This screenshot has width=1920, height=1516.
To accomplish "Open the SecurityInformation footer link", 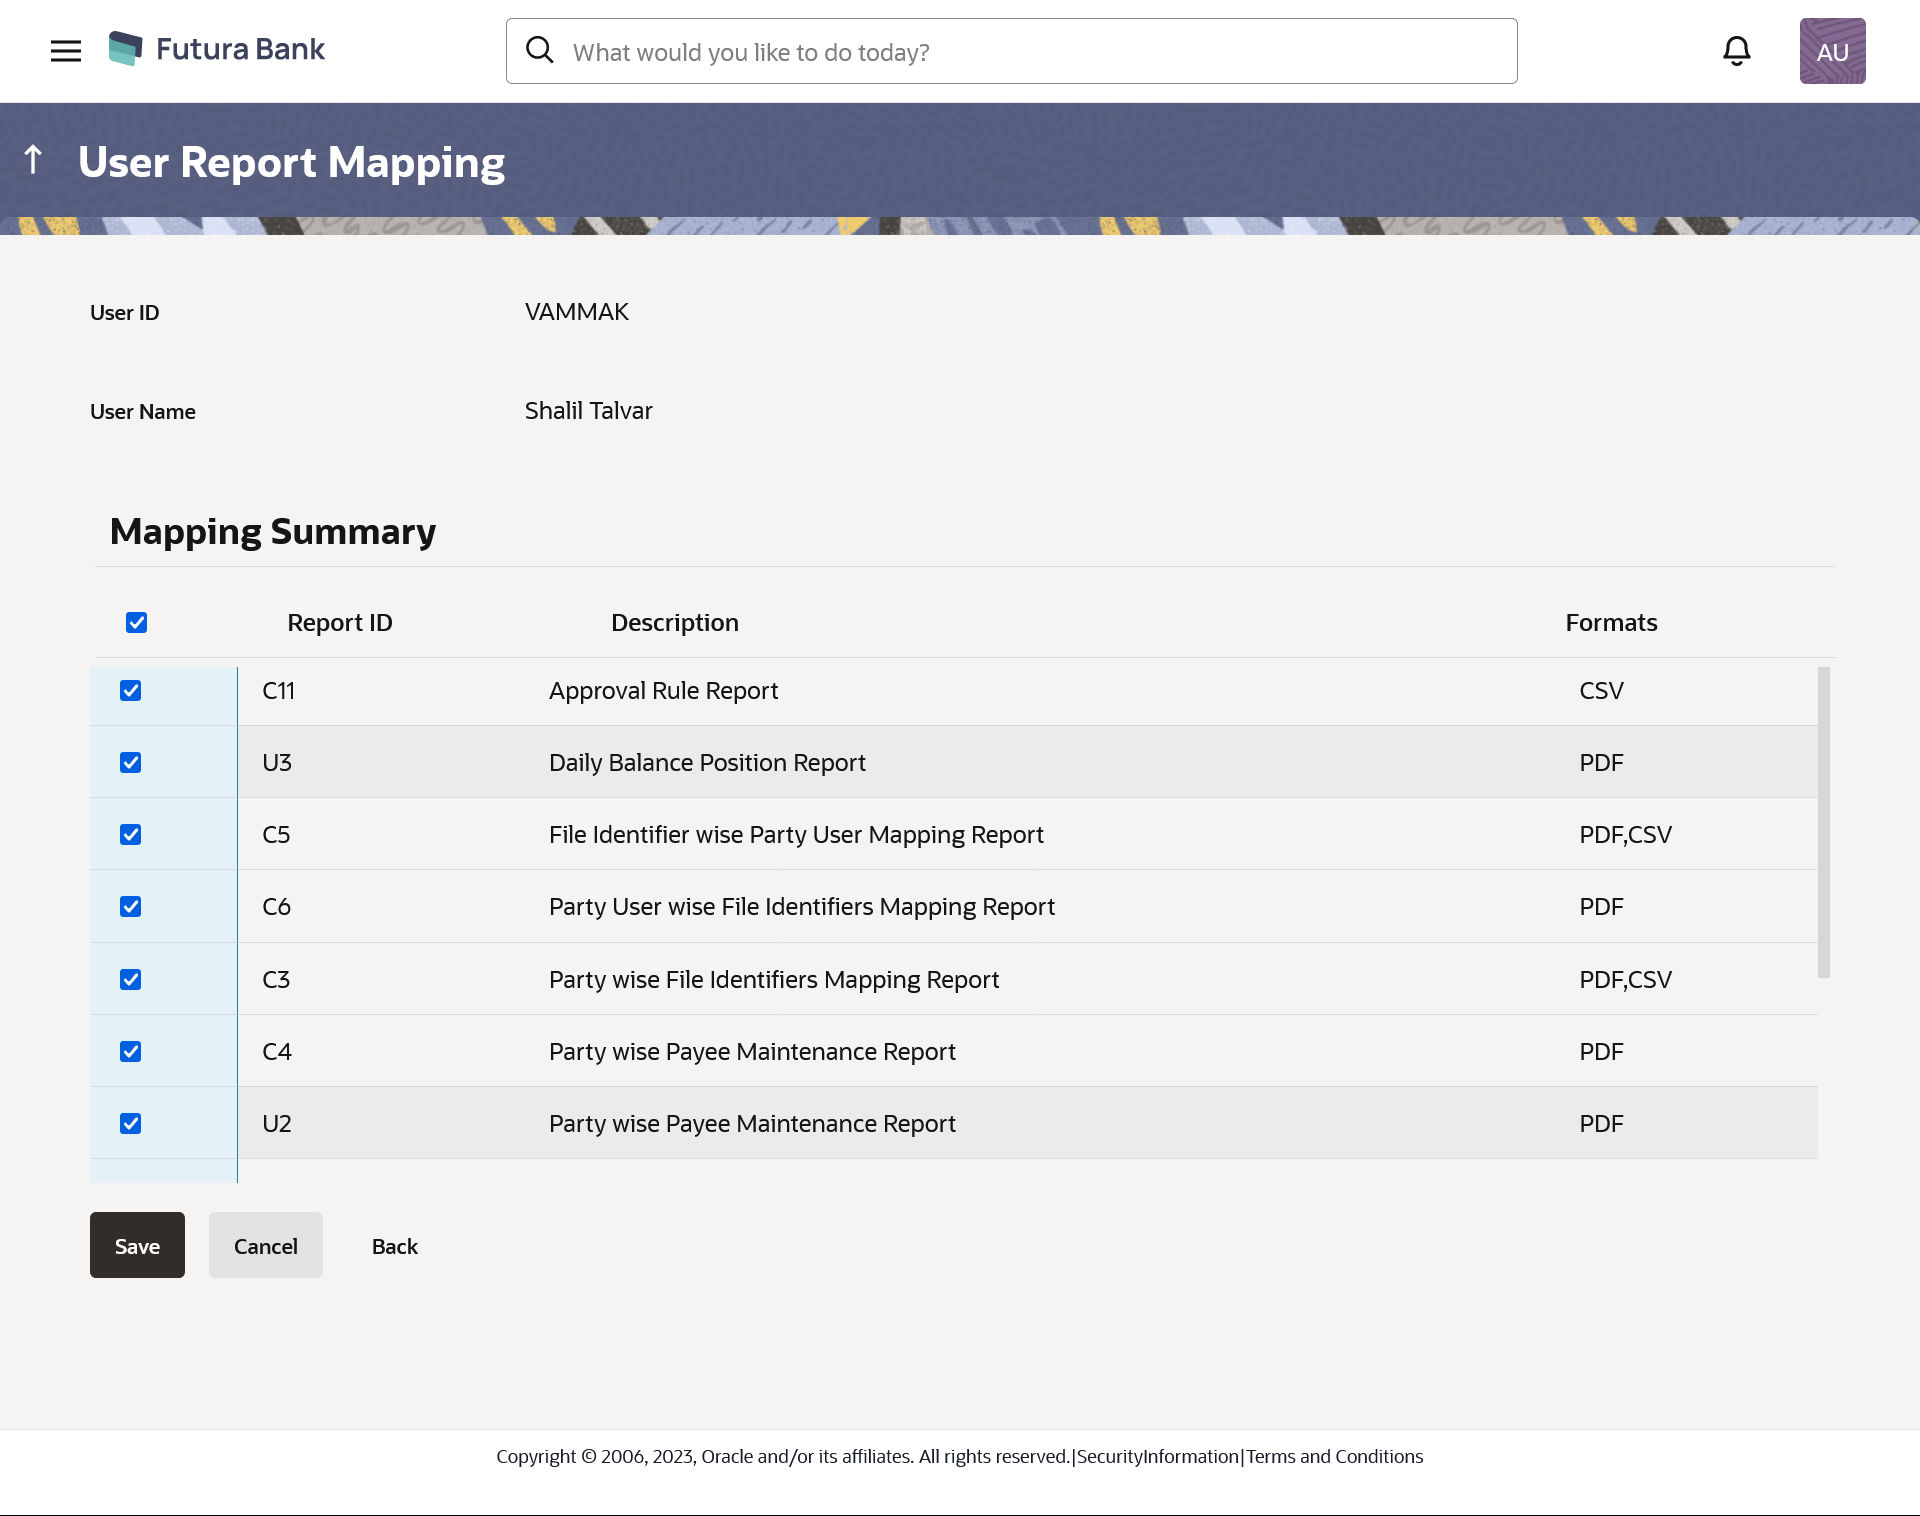I will pos(1158,1457).
